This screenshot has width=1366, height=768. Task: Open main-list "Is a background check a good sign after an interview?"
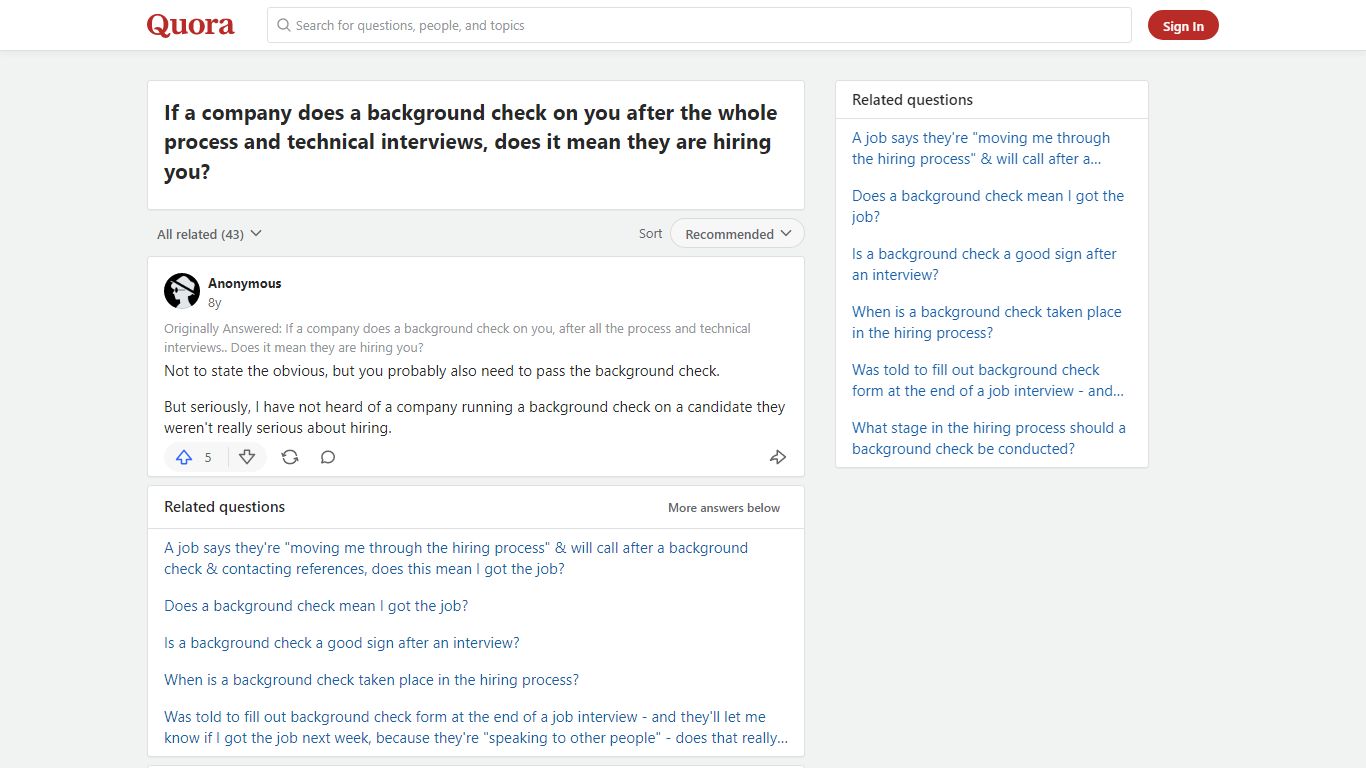point(342,643)
